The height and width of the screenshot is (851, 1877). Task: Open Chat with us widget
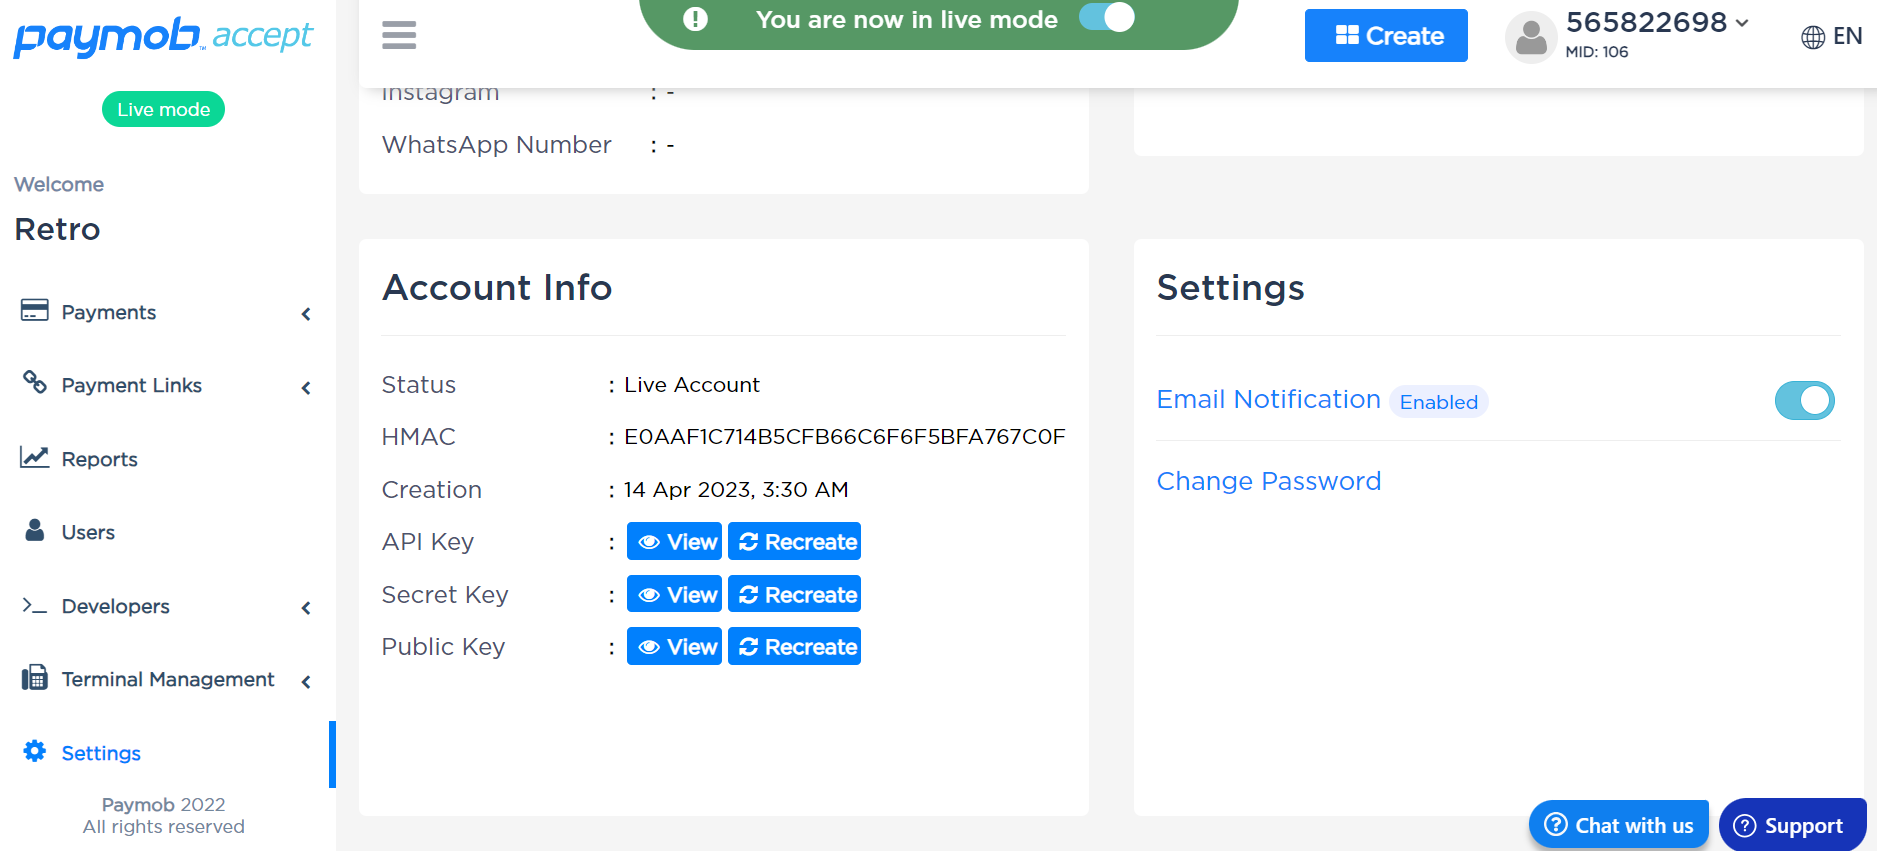click(x=1618, y=825)
